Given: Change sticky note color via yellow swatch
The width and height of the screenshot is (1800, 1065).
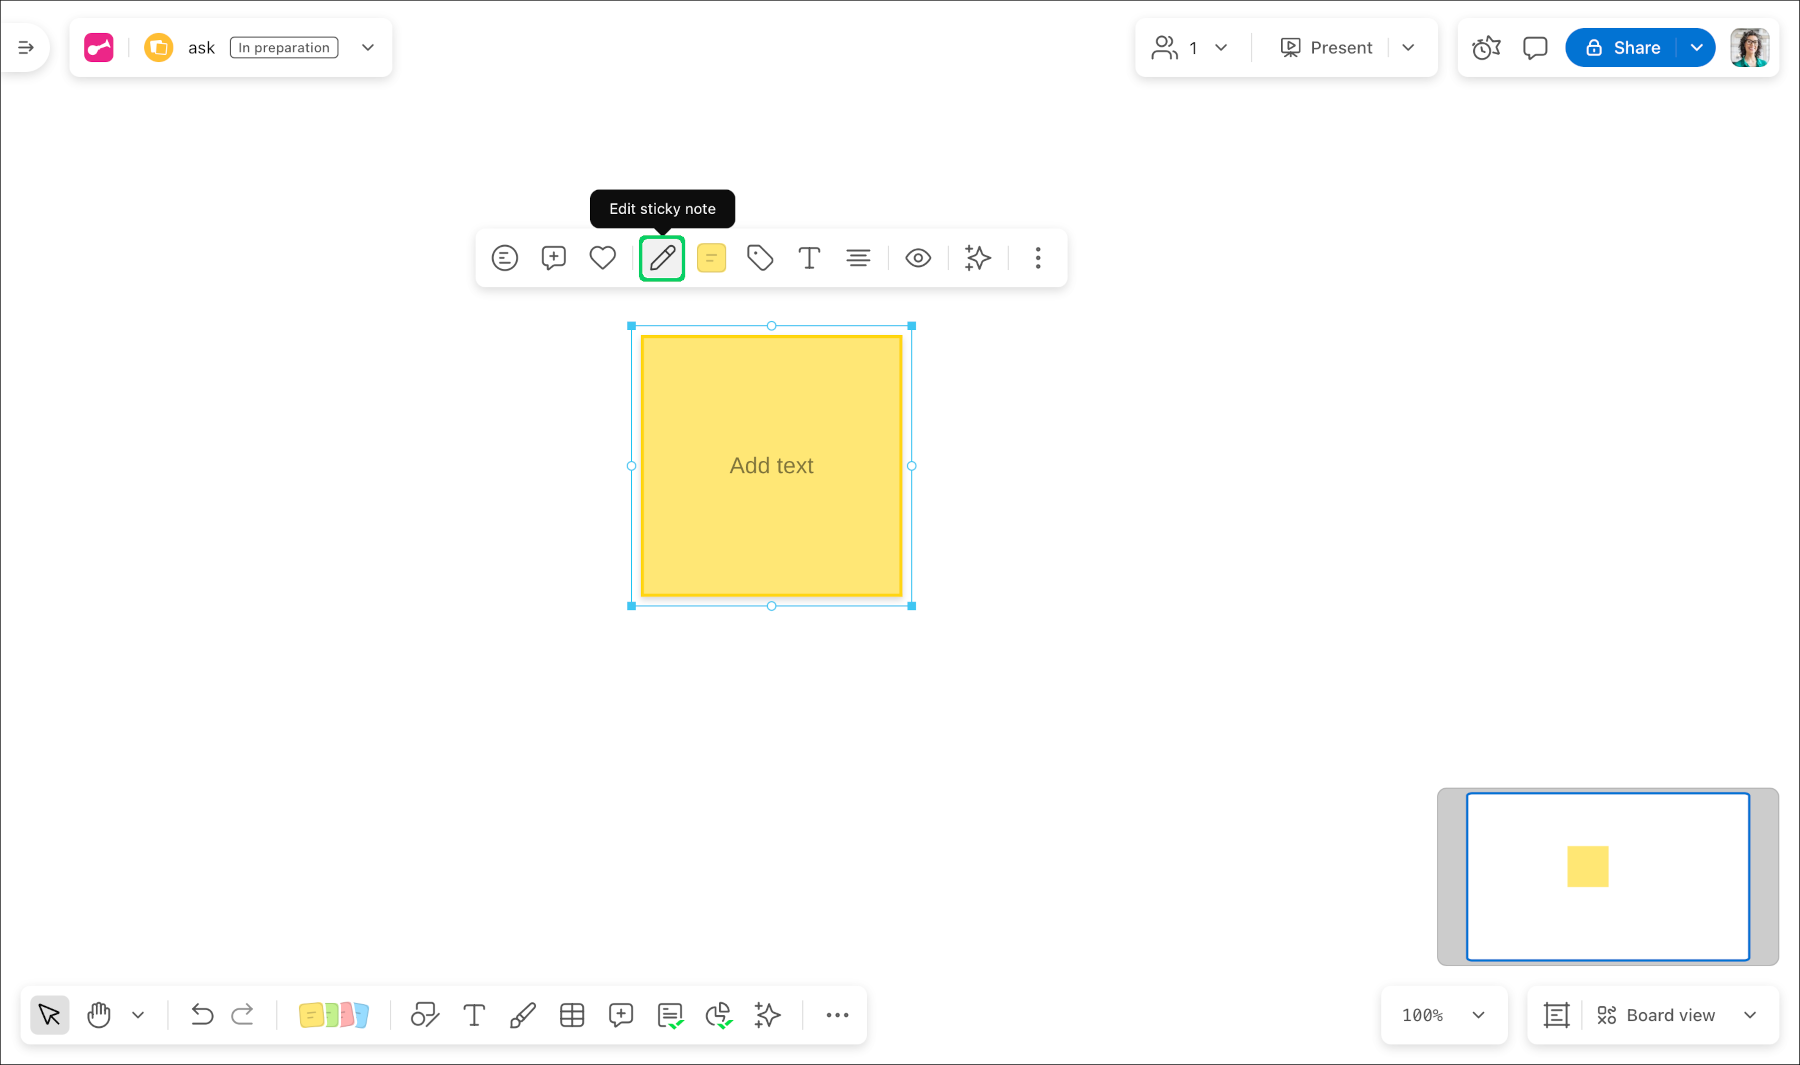Looking at the screenshot, I should 711,258.
